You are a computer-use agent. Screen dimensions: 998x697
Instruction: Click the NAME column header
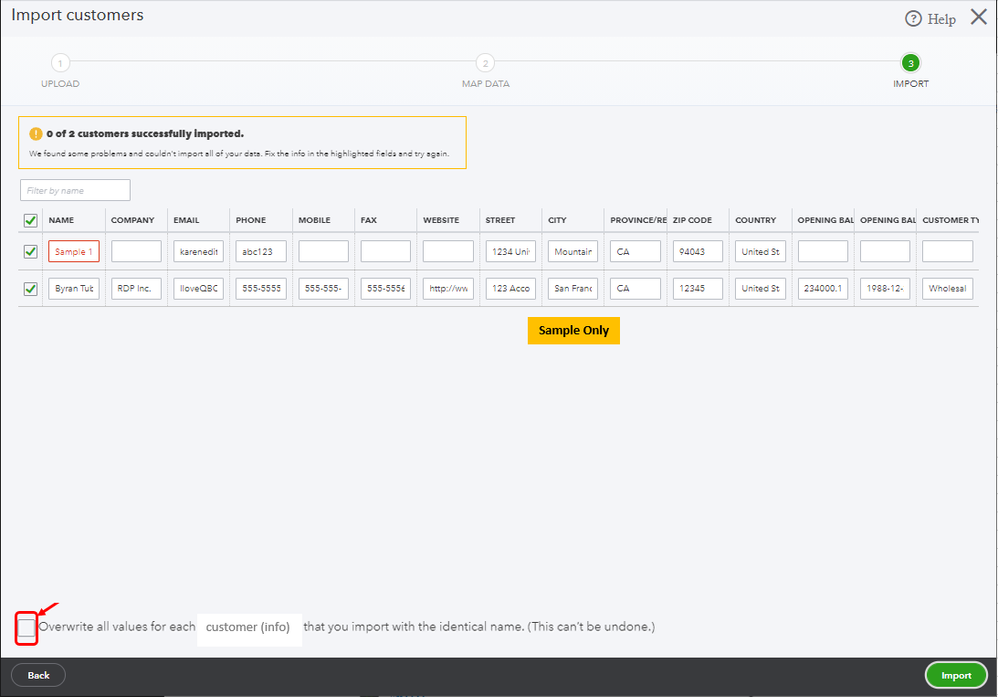[x=61, y=220]
